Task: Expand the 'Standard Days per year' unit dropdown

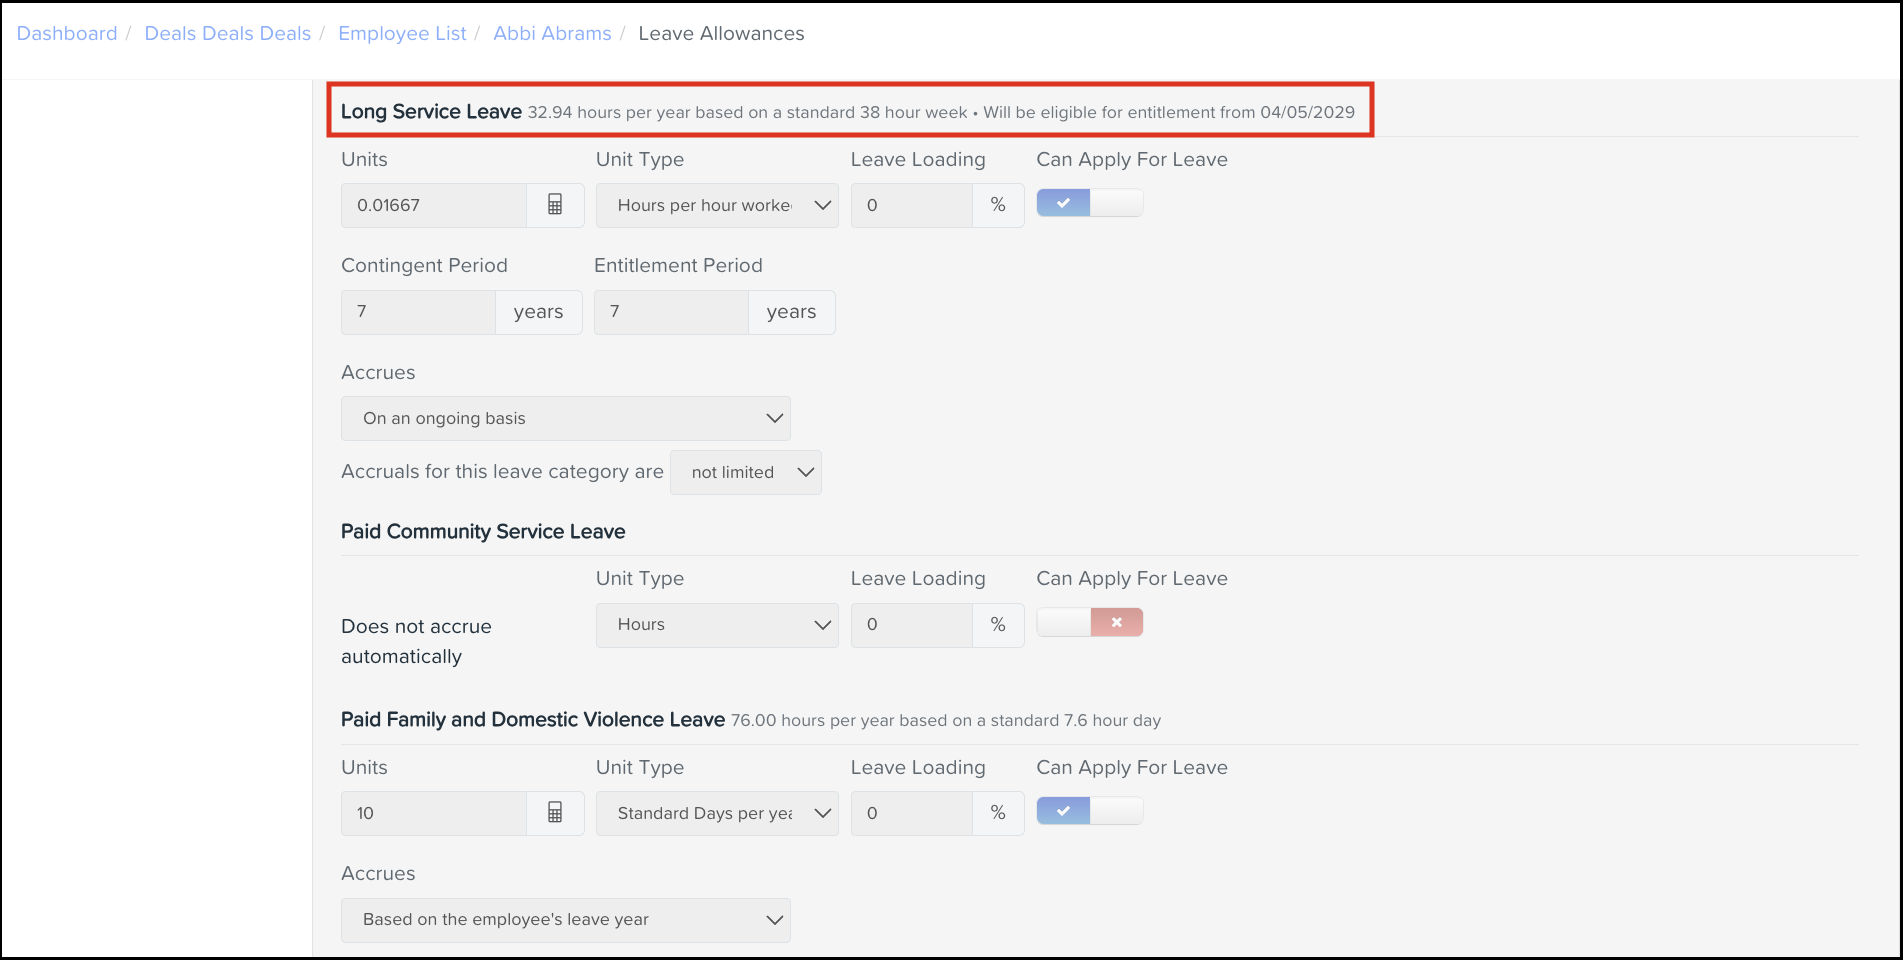Action: coord(717,813)
